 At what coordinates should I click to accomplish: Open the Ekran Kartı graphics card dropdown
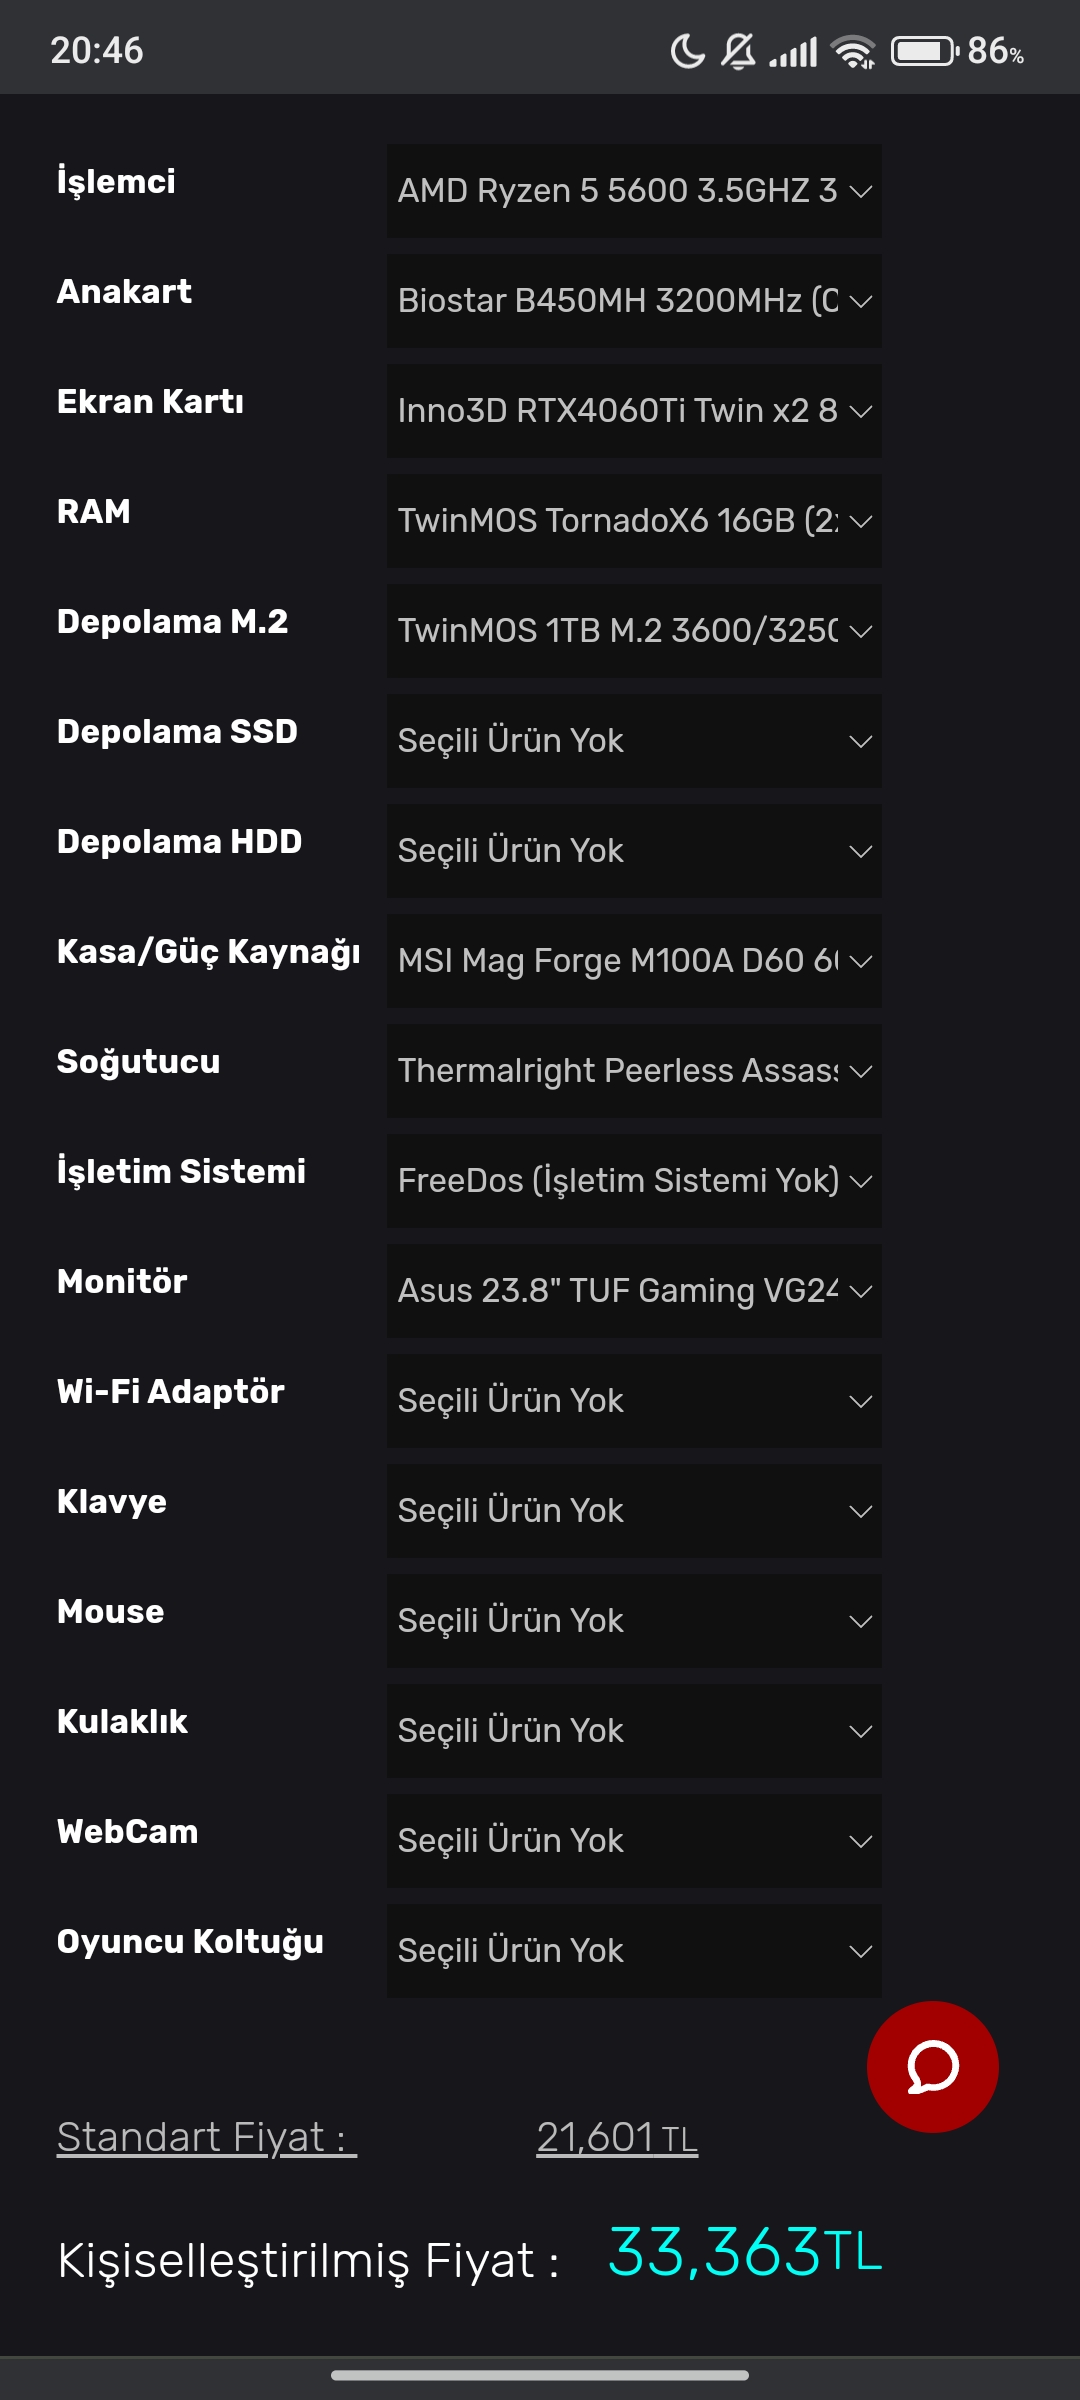point(634,411)
